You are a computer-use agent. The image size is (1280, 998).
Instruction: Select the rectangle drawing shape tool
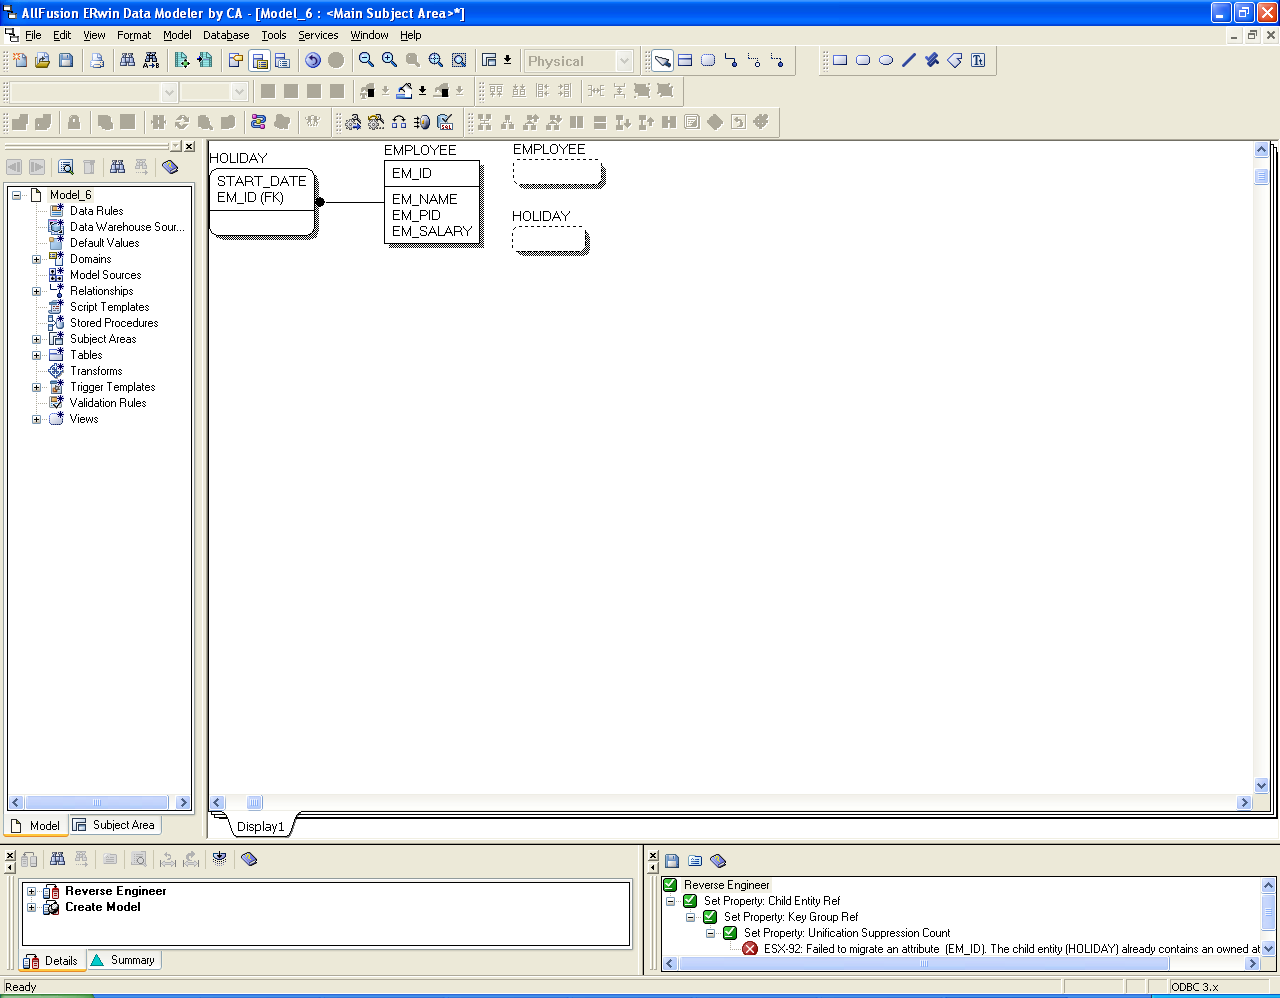click(840, 61)
